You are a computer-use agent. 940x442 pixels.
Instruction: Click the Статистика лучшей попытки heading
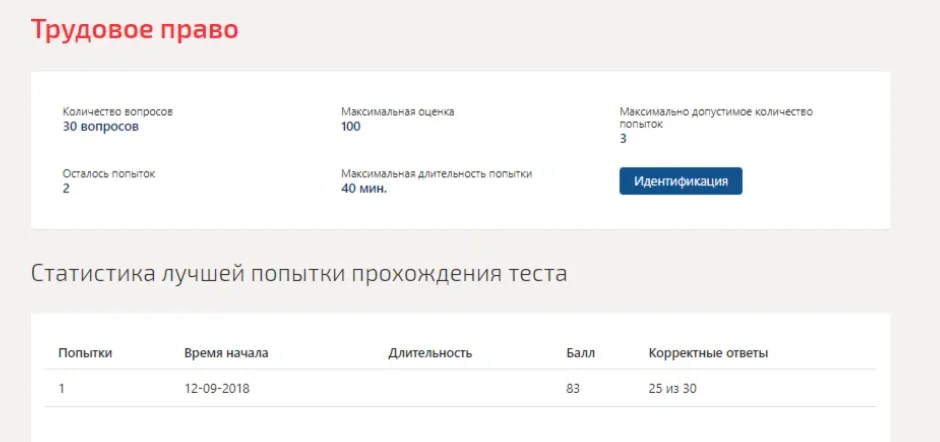tap(299, 273)
